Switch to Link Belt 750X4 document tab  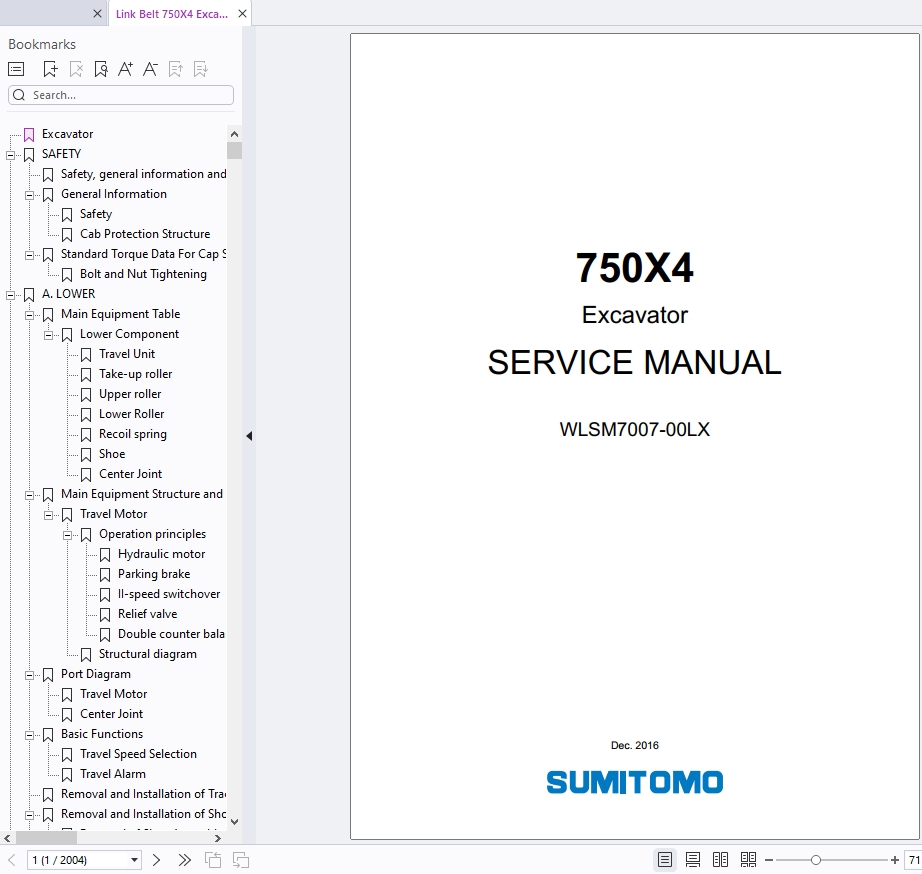[170, 14]
